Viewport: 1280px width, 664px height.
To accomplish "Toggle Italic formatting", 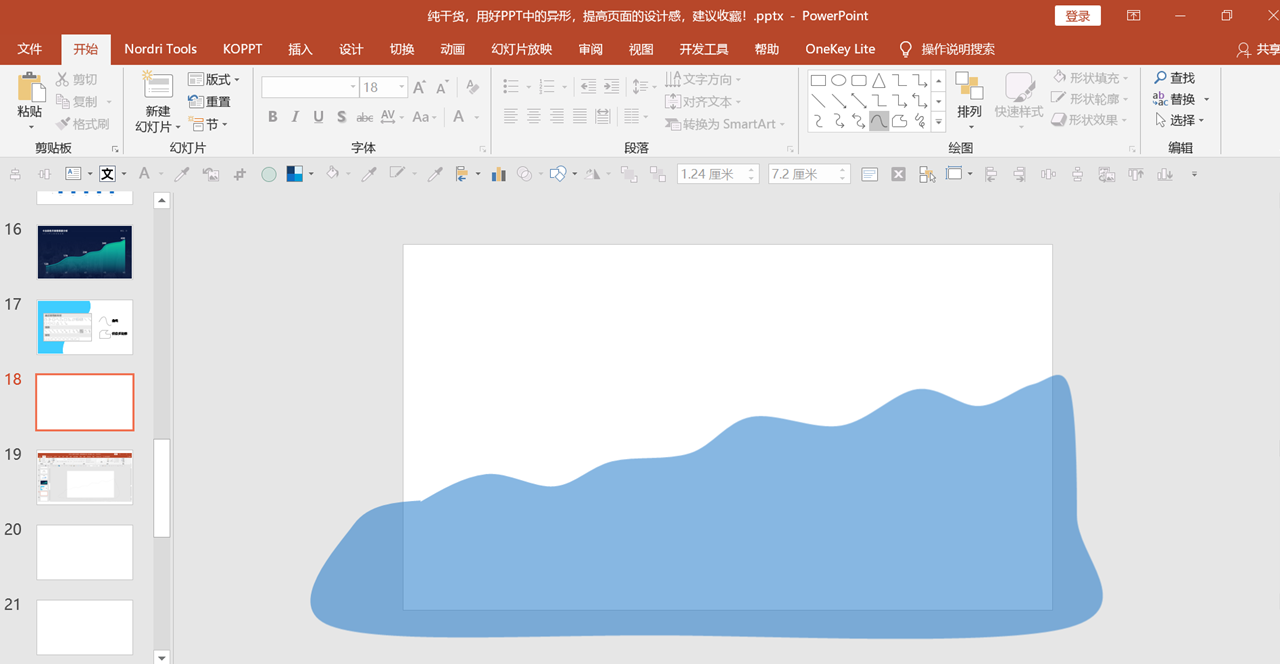I will pos(295,117).
